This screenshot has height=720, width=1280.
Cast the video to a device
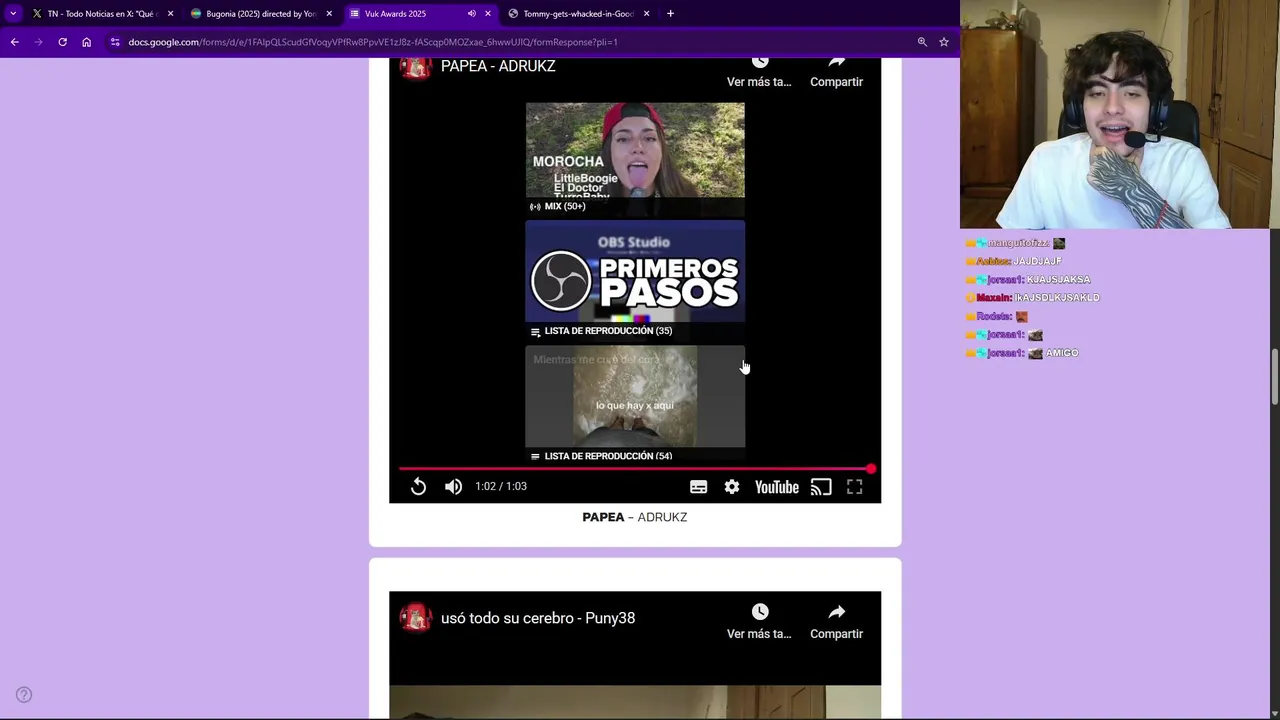(821, 486)
